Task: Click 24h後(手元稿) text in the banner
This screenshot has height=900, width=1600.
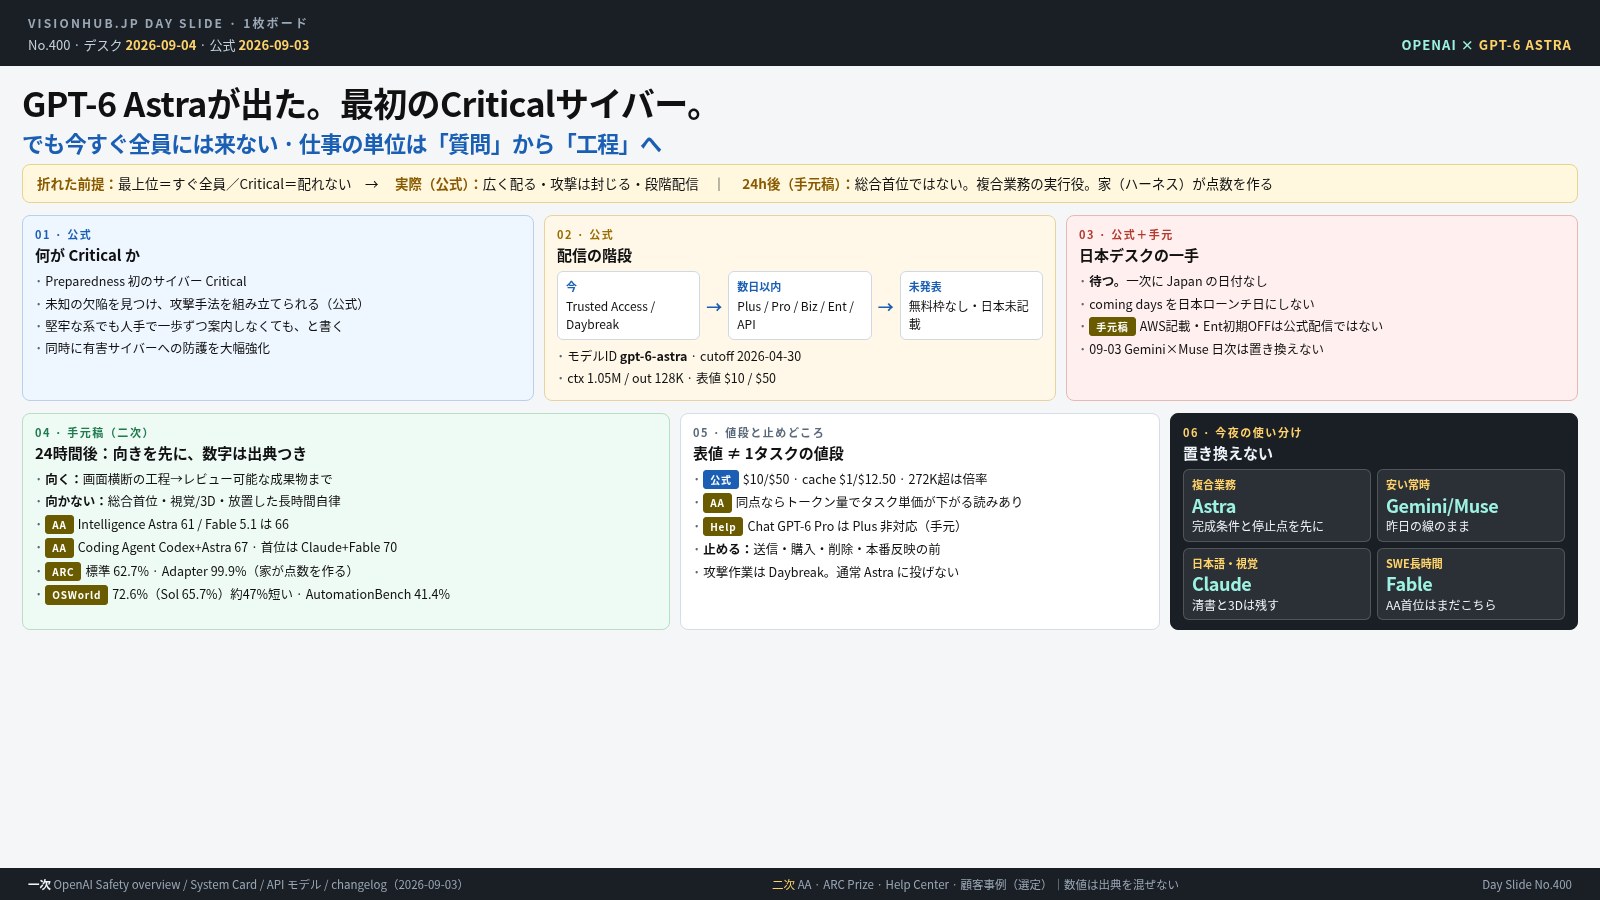Action: click(796, 184)
